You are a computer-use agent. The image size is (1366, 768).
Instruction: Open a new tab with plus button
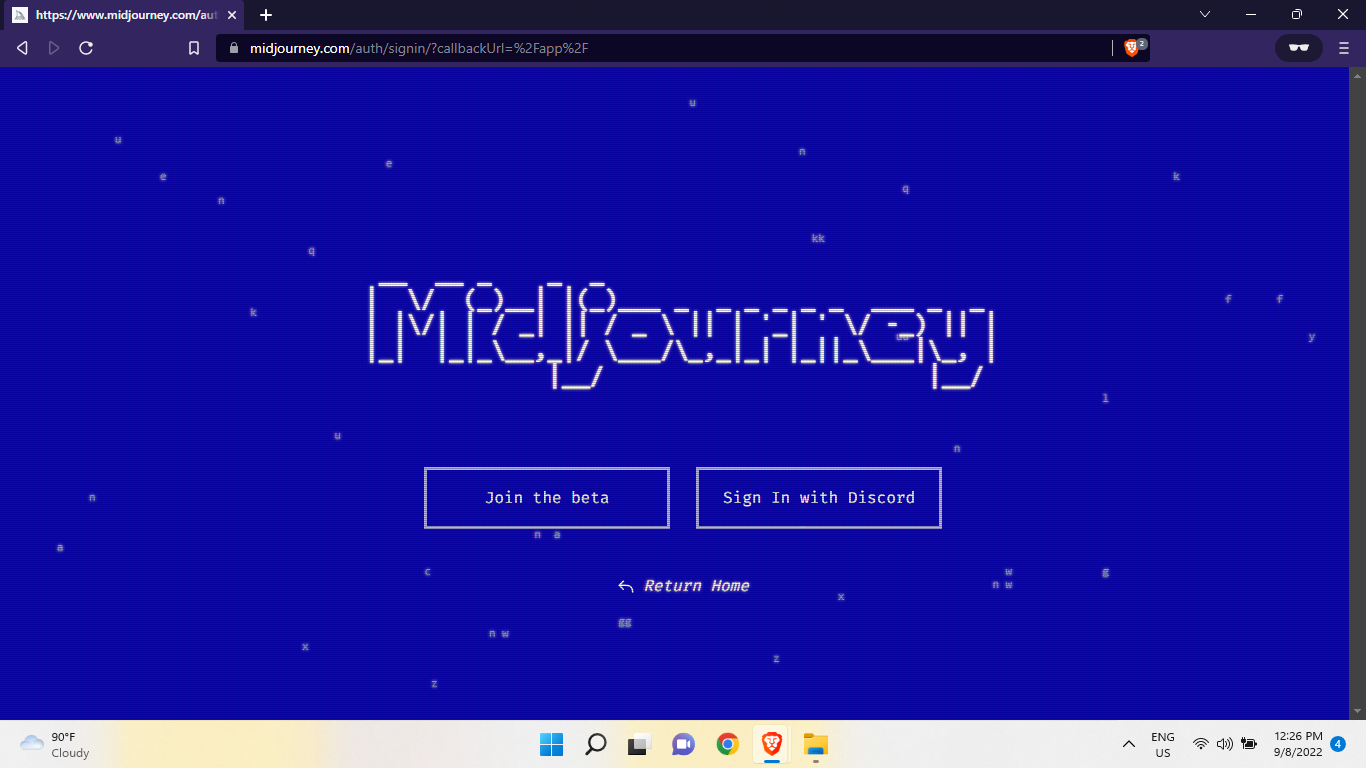pos(266,15)
